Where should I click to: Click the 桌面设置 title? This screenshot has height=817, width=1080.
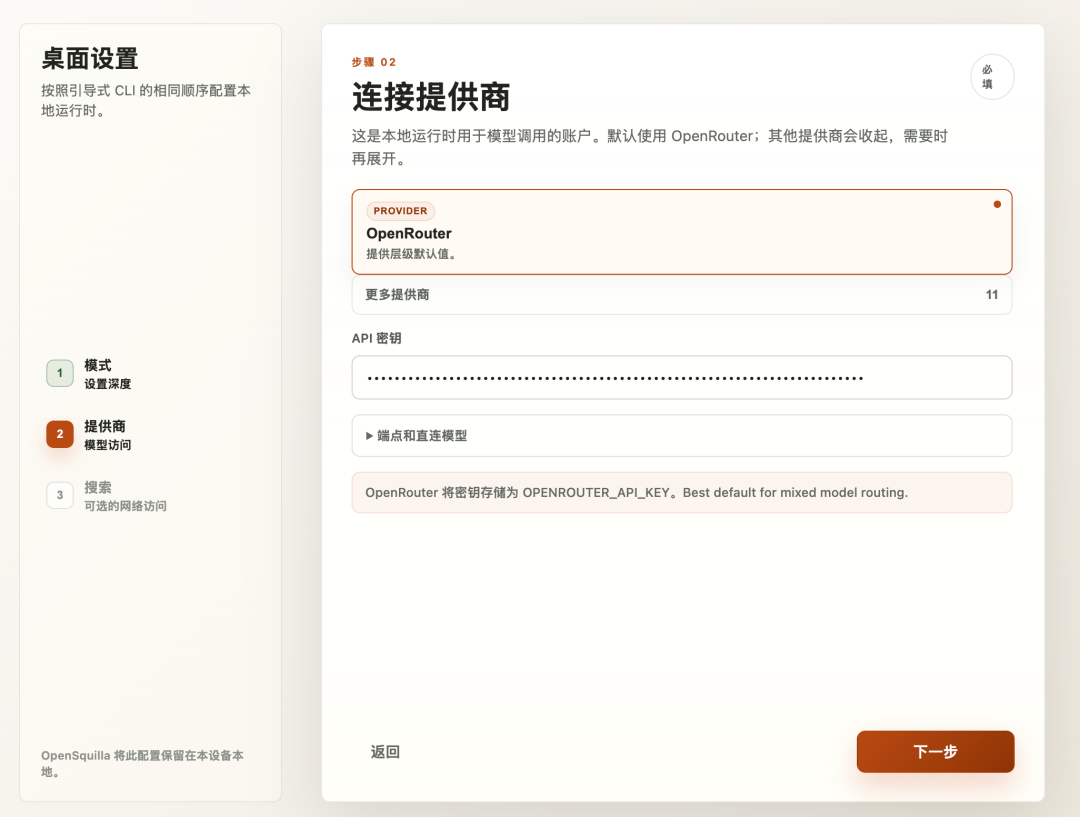[90, 59]
